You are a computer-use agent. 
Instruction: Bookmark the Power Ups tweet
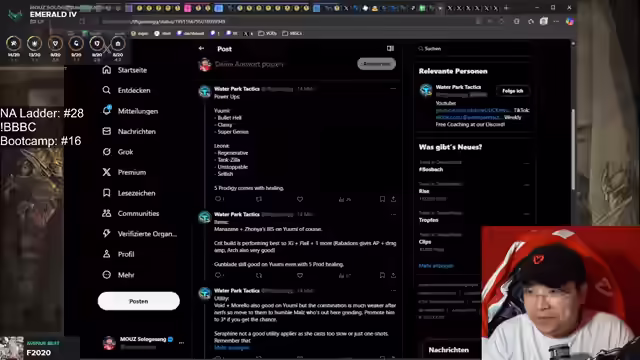pyautogui.click(x=382, y=199)
